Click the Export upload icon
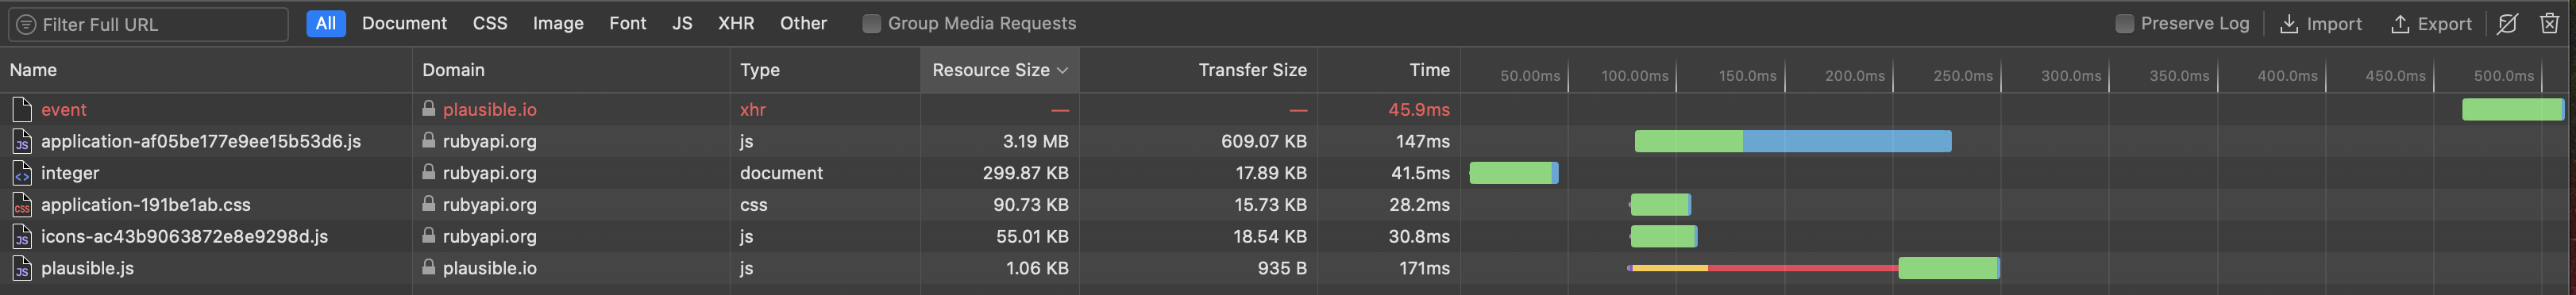Image resolution: width=2576 pixels, height=295 pixels. coord(2399,24)
